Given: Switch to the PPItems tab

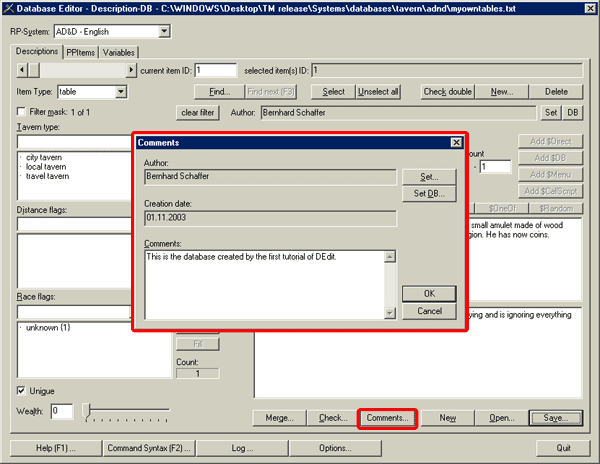Looking at the screenshot, I should (x=81, y=51).
